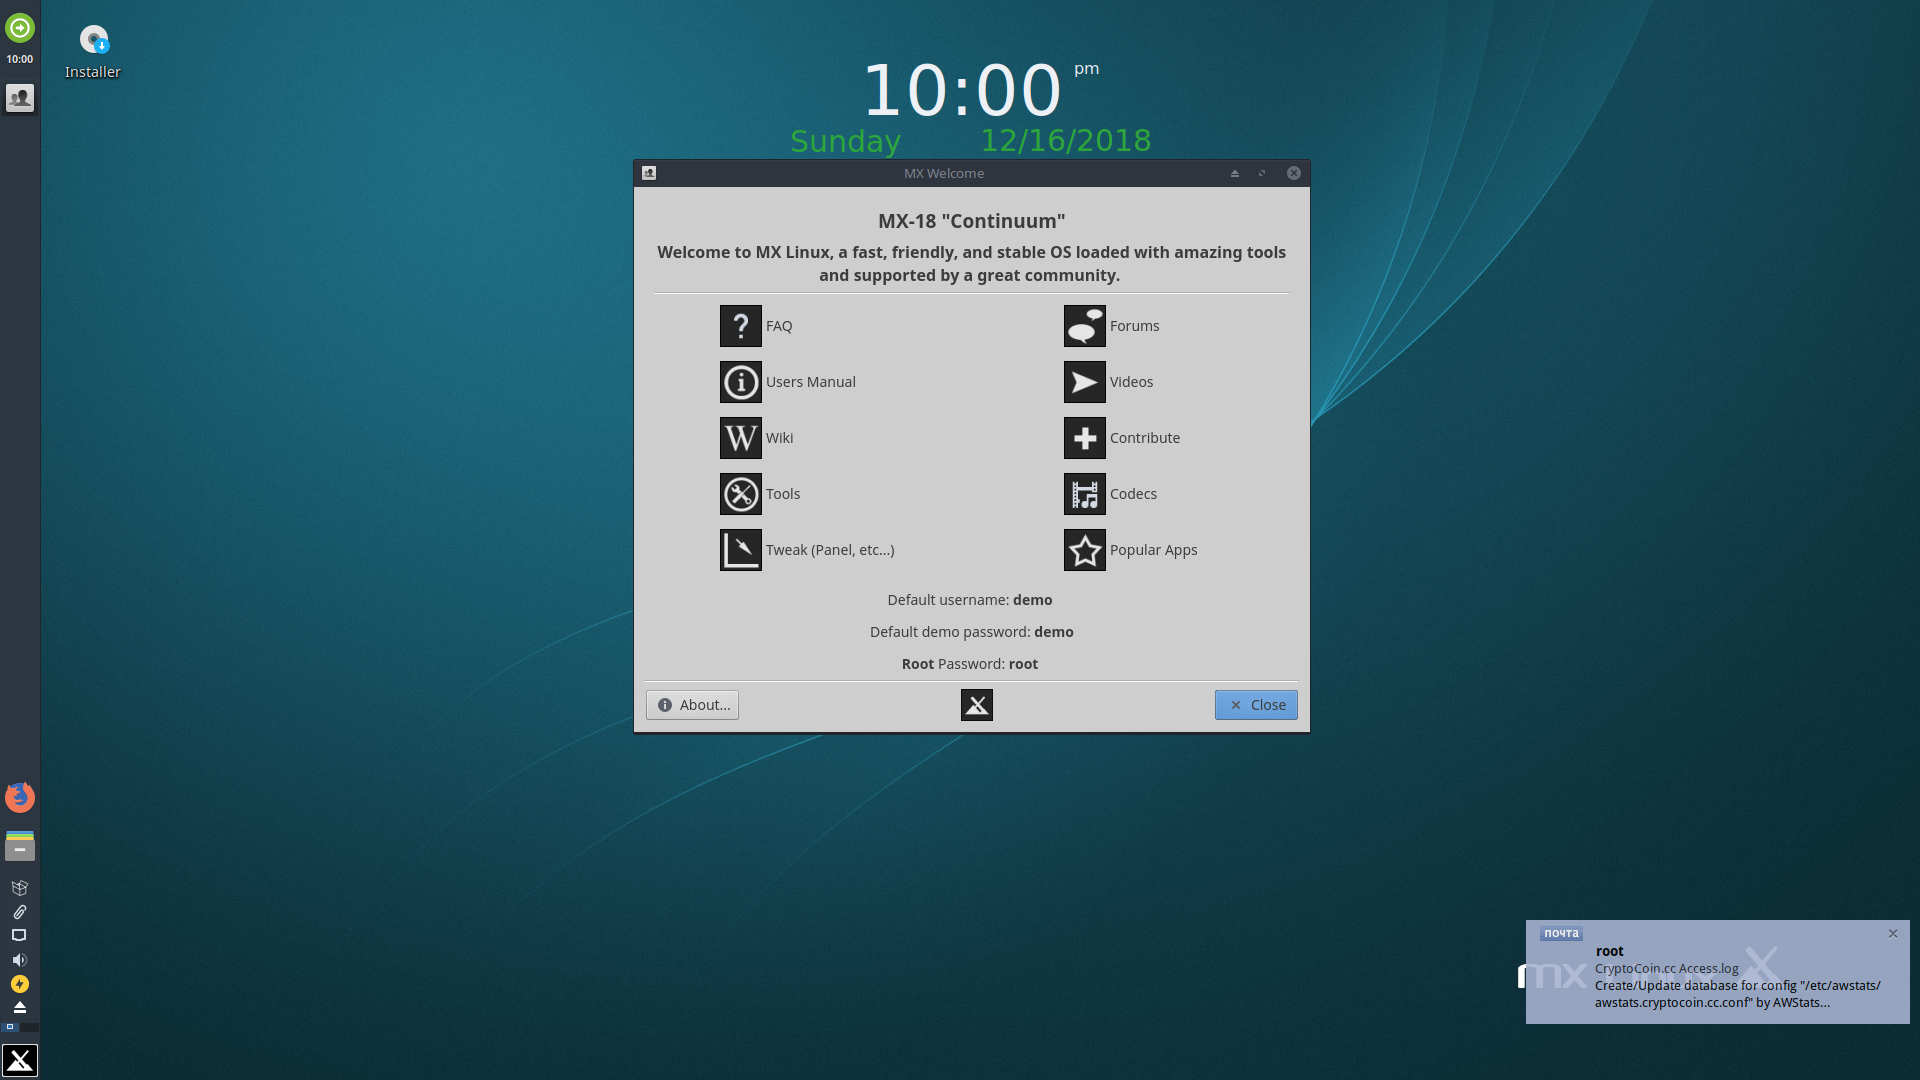Click the Forums label

(1135, 326)
